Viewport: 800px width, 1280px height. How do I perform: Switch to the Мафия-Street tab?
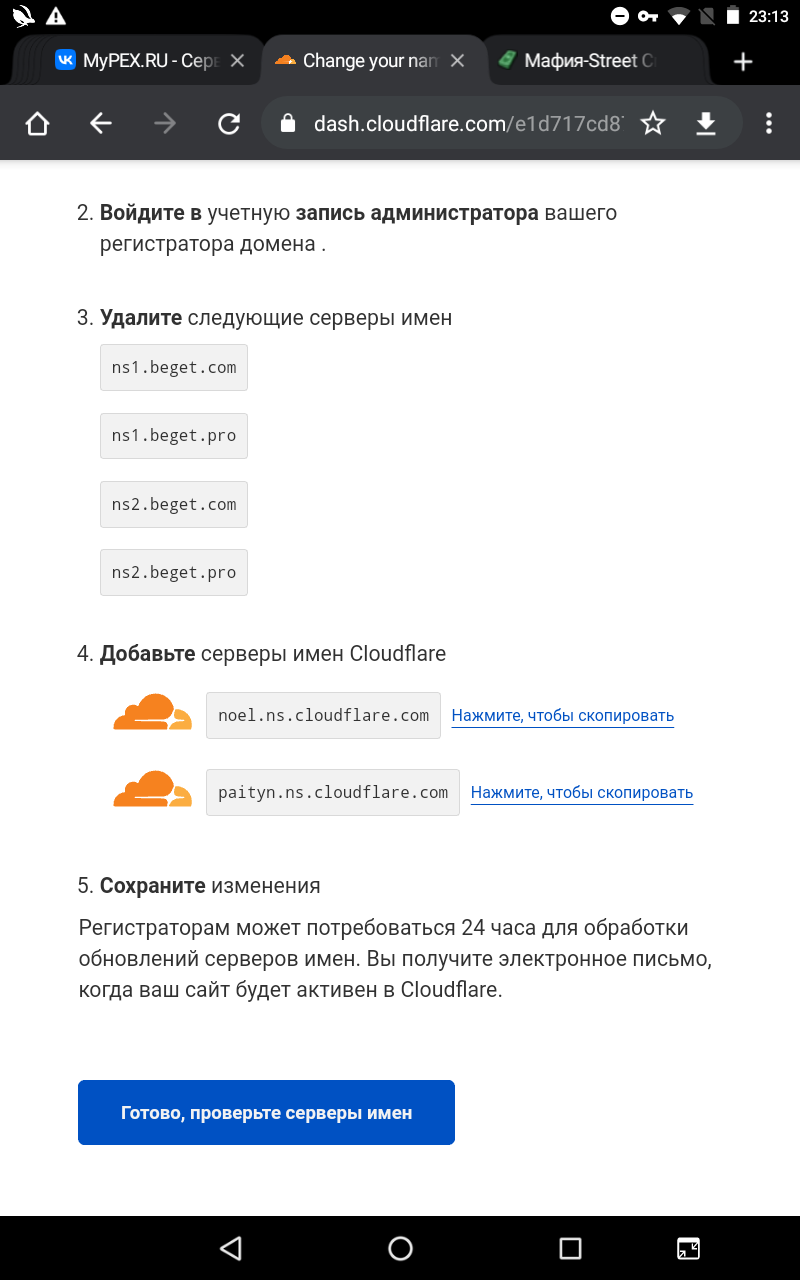(590, 61)
